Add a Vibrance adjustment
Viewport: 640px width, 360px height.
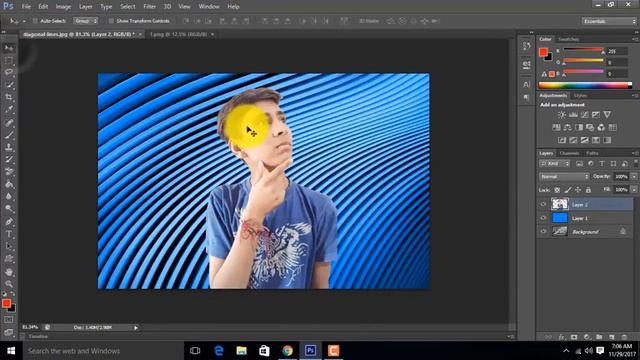[x=607, y=115]
